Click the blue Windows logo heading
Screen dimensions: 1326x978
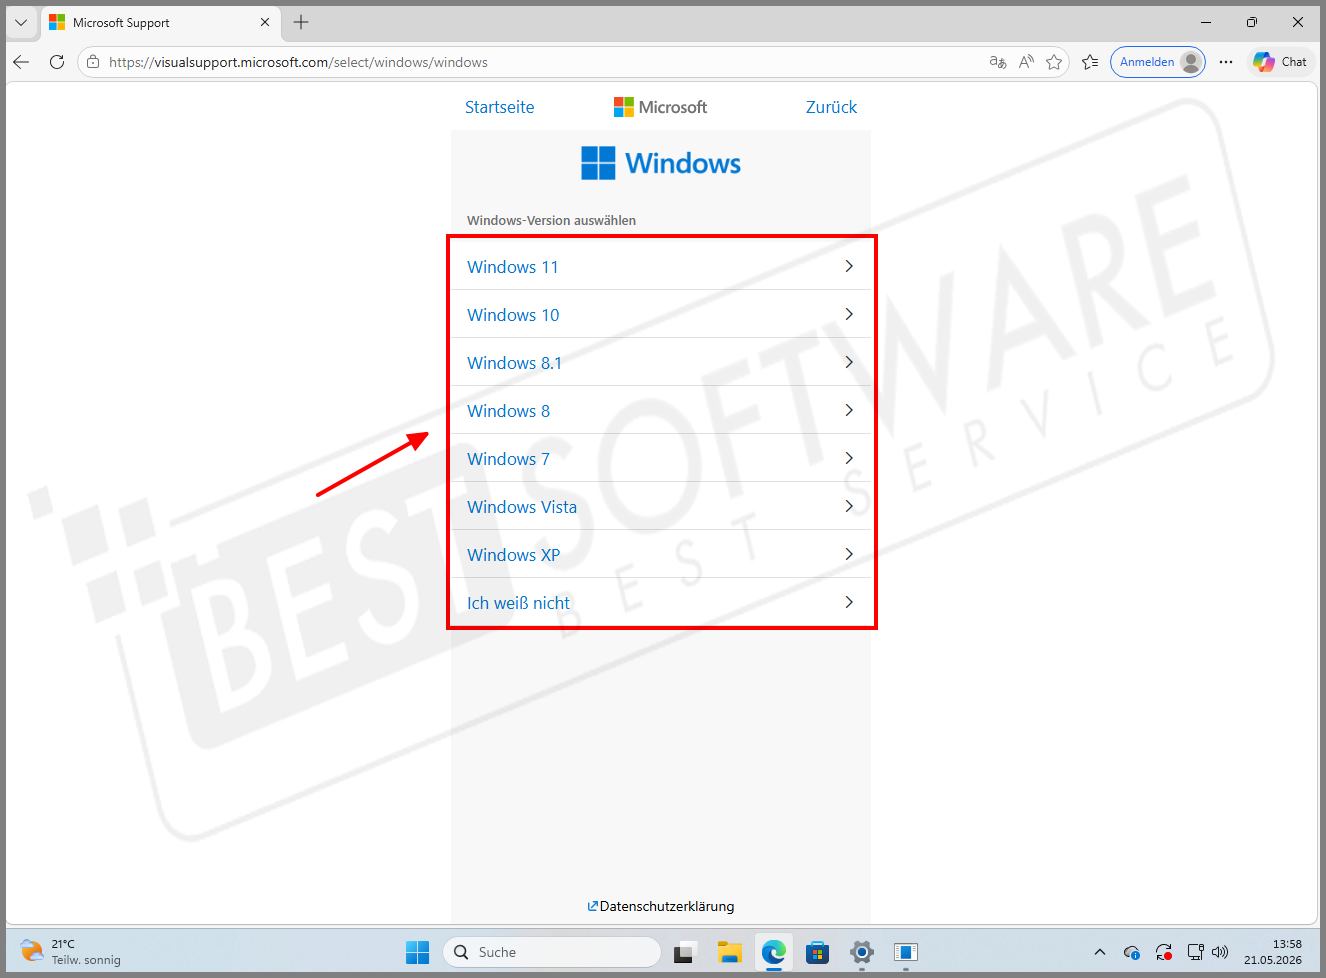point(661,163)
